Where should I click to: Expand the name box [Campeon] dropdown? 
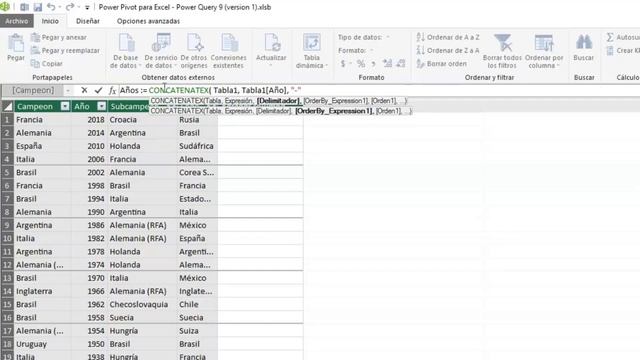[68, 91]
